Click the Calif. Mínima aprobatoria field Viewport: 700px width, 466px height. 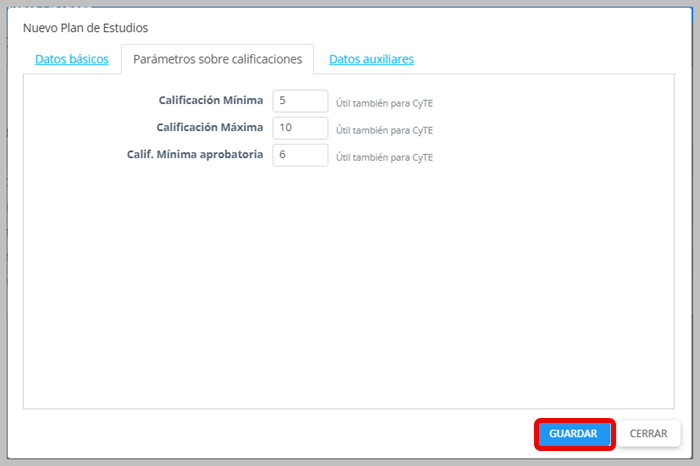pos(300,155)
